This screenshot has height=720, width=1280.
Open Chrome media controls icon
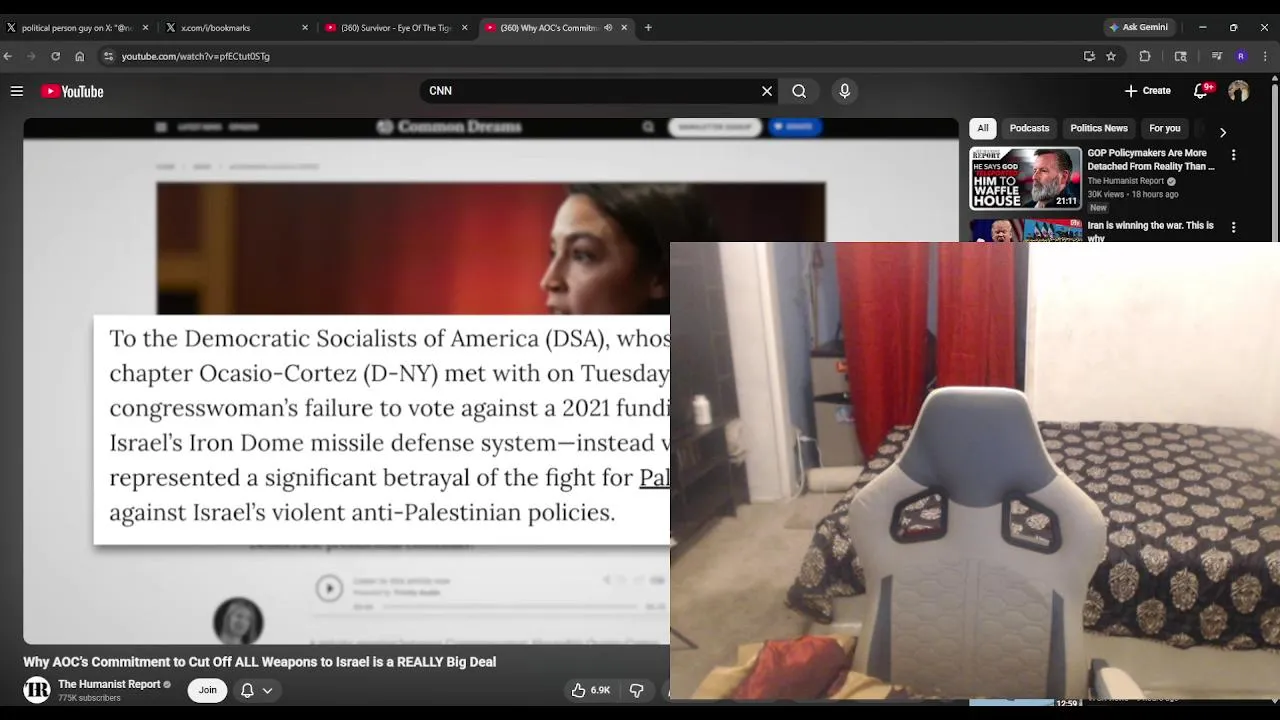(x=1217, y=56)
